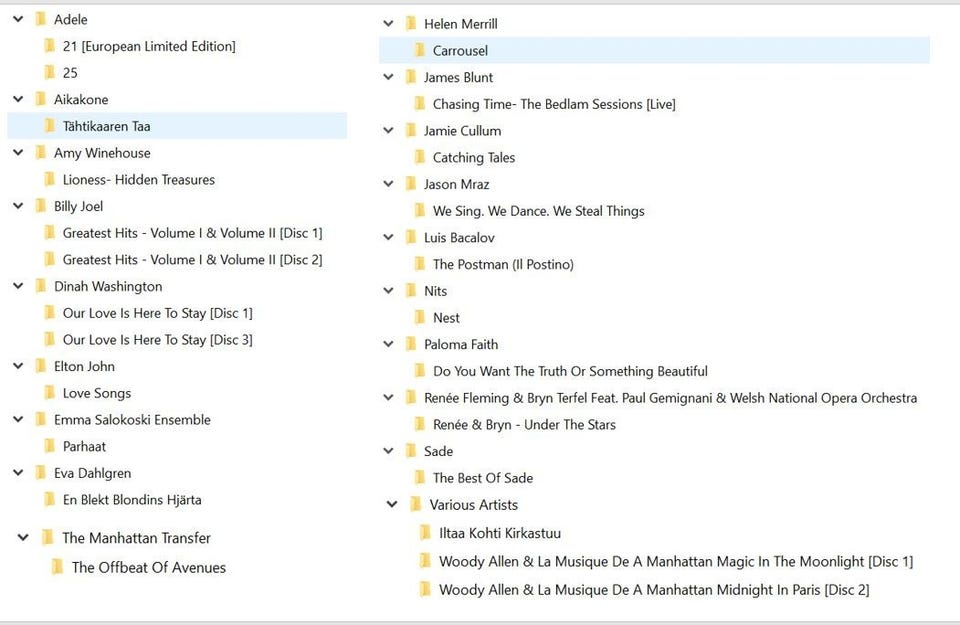The width and height of the screenshot is (960, 625).
Task: Collapse the Jason Mraz chevron
Action: (388, 184)
